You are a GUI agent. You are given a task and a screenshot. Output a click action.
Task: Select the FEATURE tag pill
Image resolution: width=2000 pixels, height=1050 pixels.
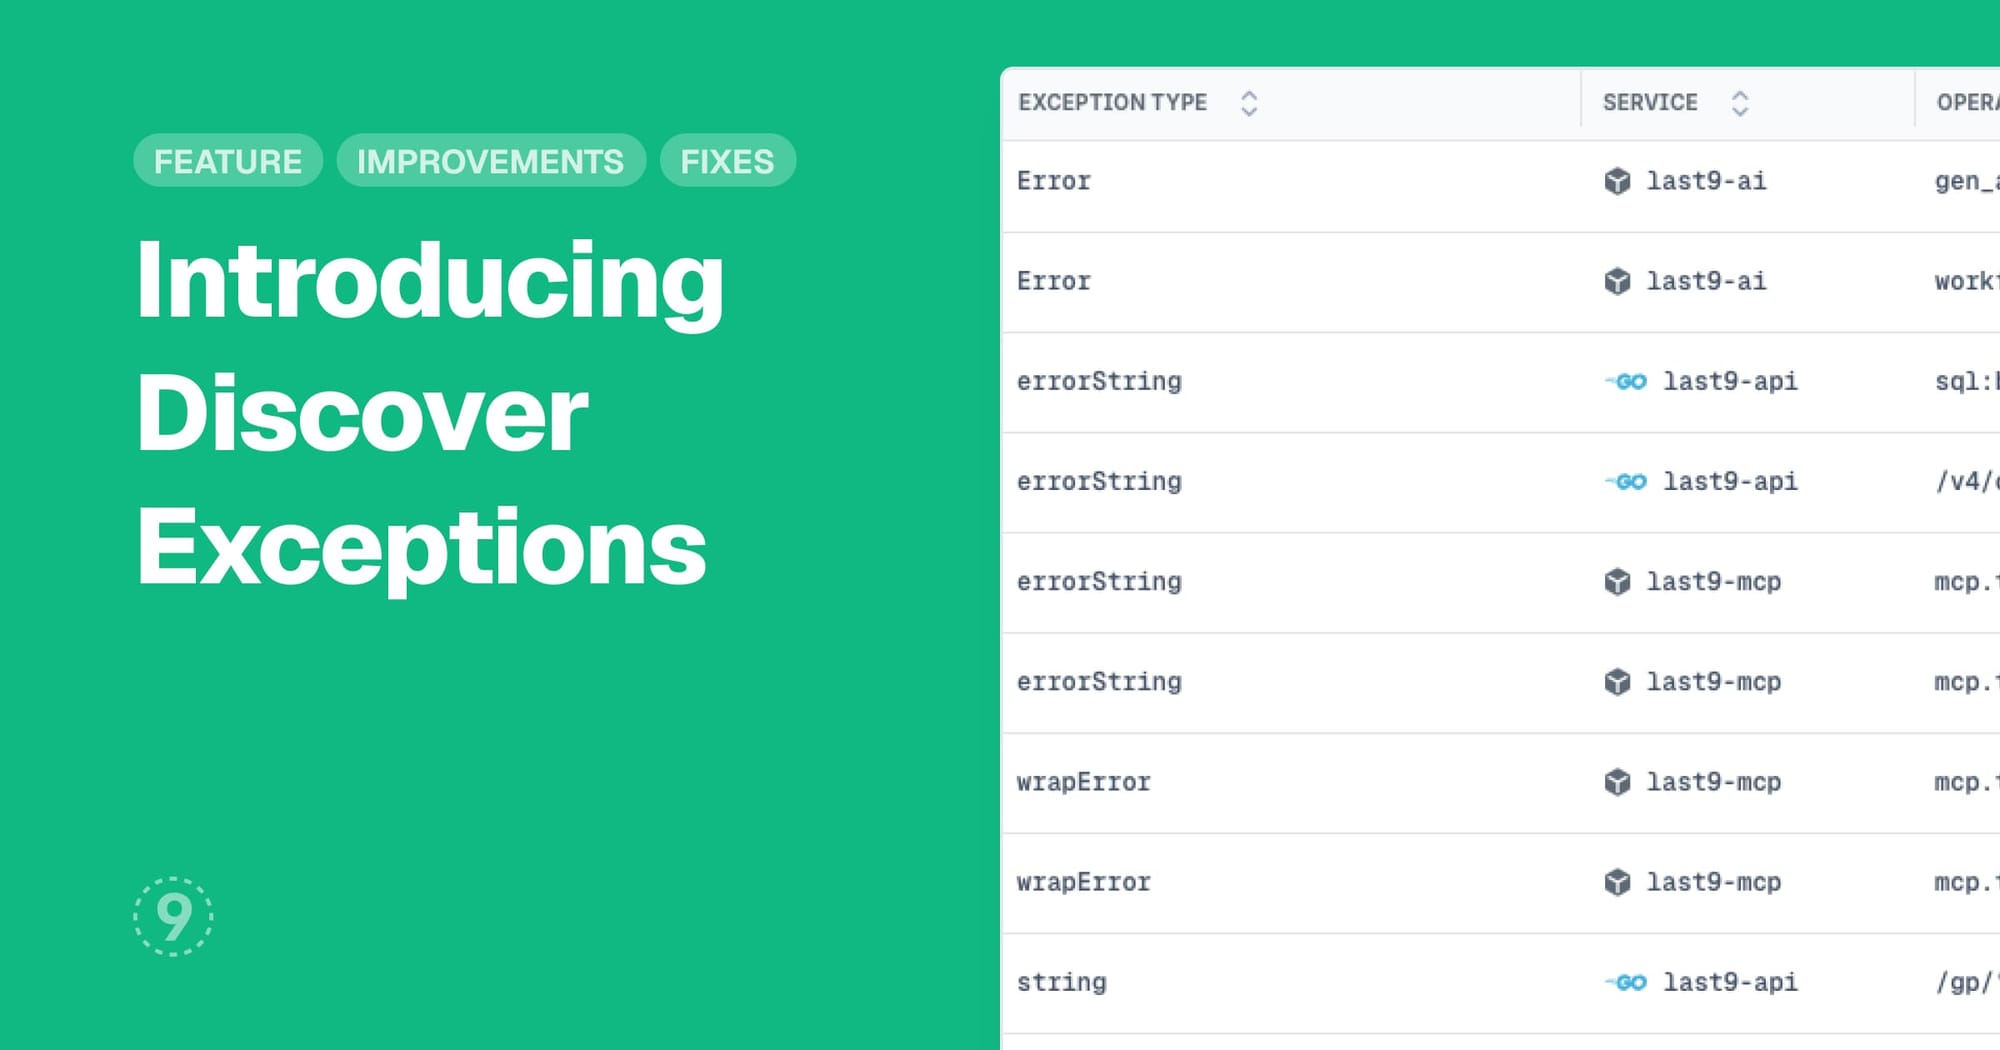pyautogui.click(x=228, y=161)
